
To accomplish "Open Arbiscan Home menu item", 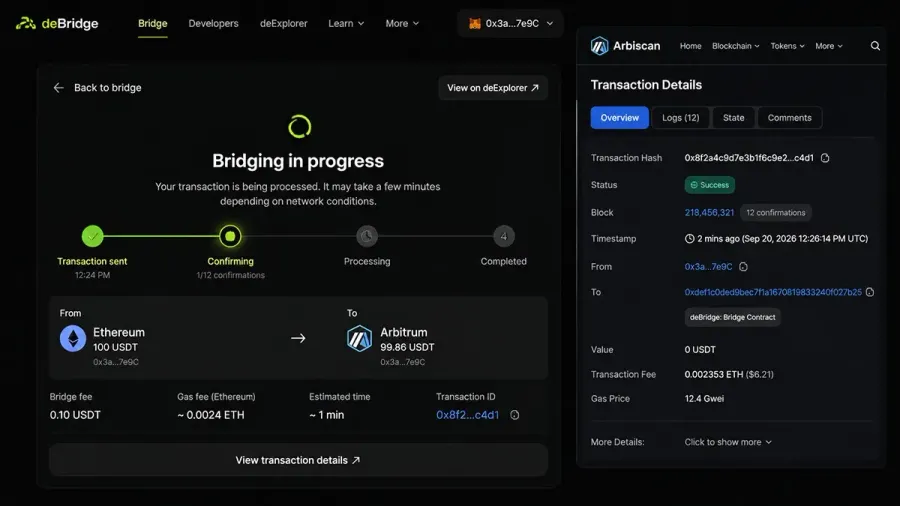I will coord(690,46).
